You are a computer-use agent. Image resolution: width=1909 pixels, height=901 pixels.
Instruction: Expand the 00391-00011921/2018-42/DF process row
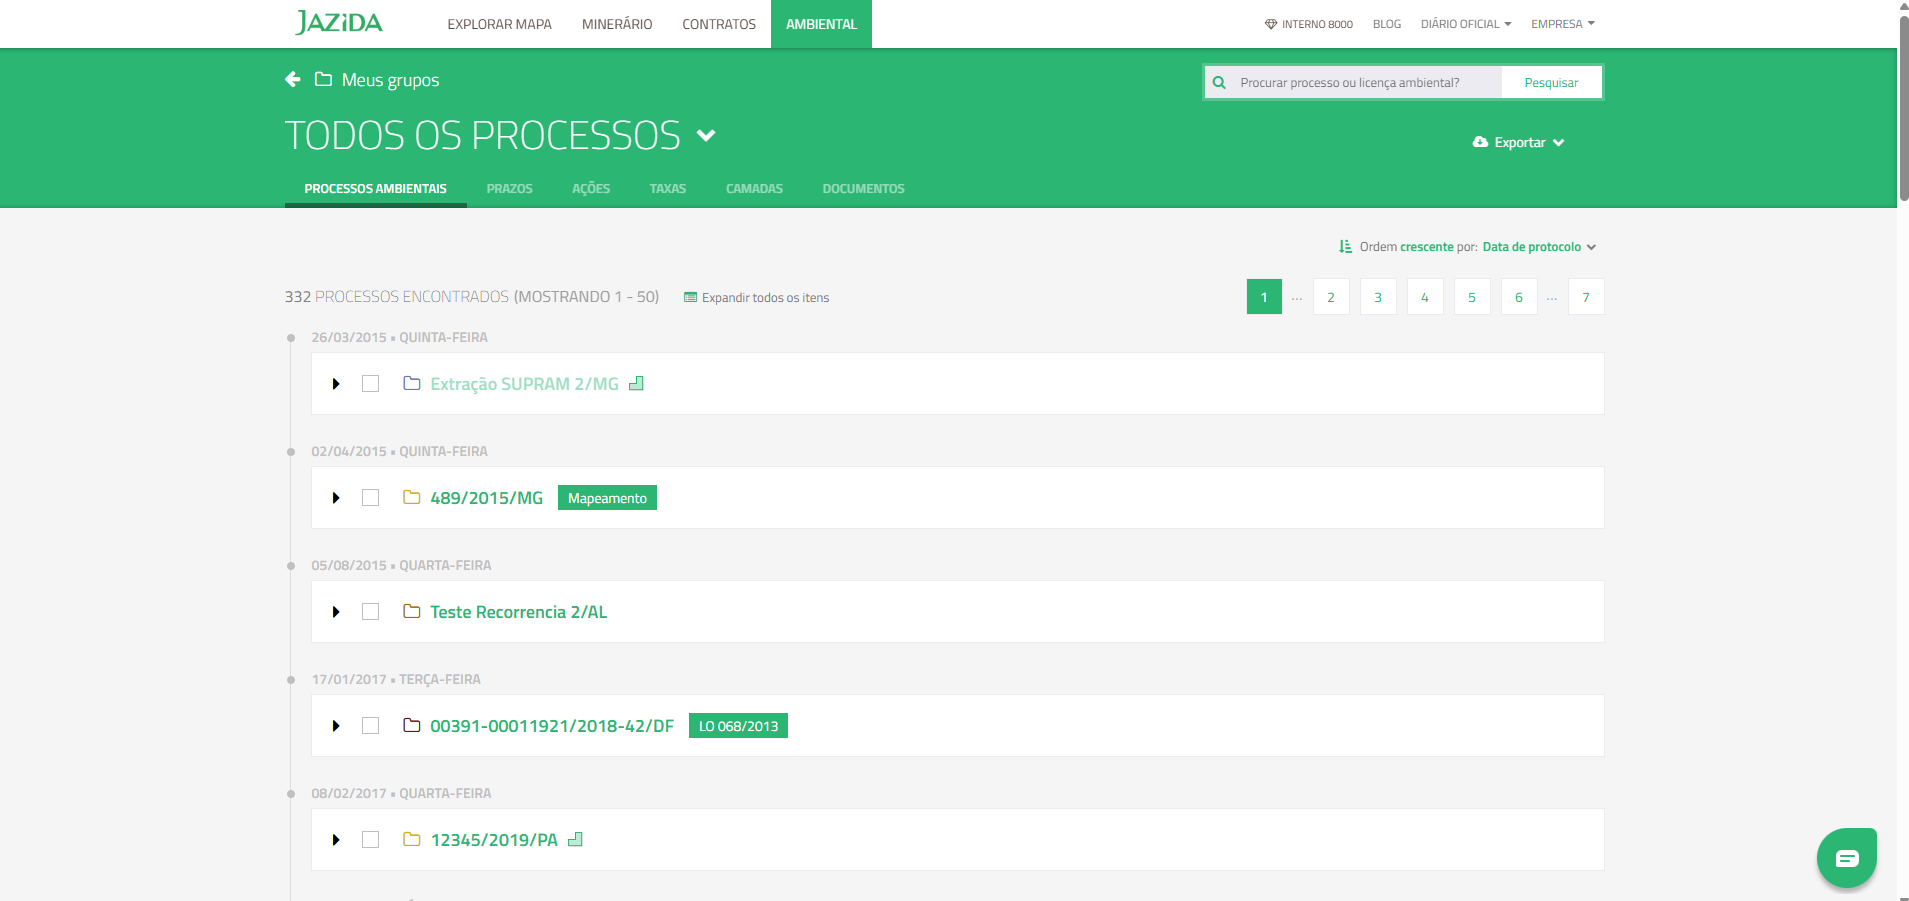tap(336, 726)
